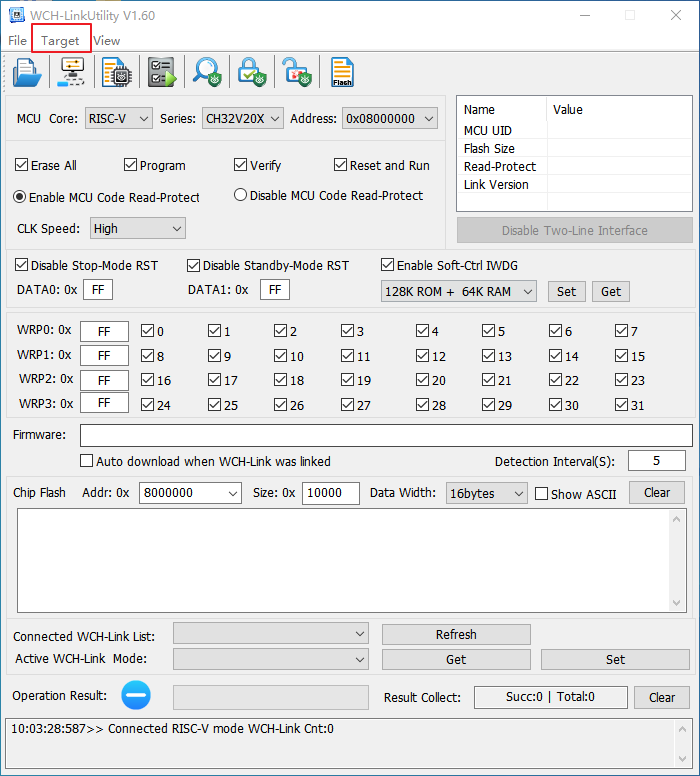Screen dimensions: 700x776
Task: Click the Refresh button for WCH-Link list
Action: pyautogui.click(x=456, y=635)
